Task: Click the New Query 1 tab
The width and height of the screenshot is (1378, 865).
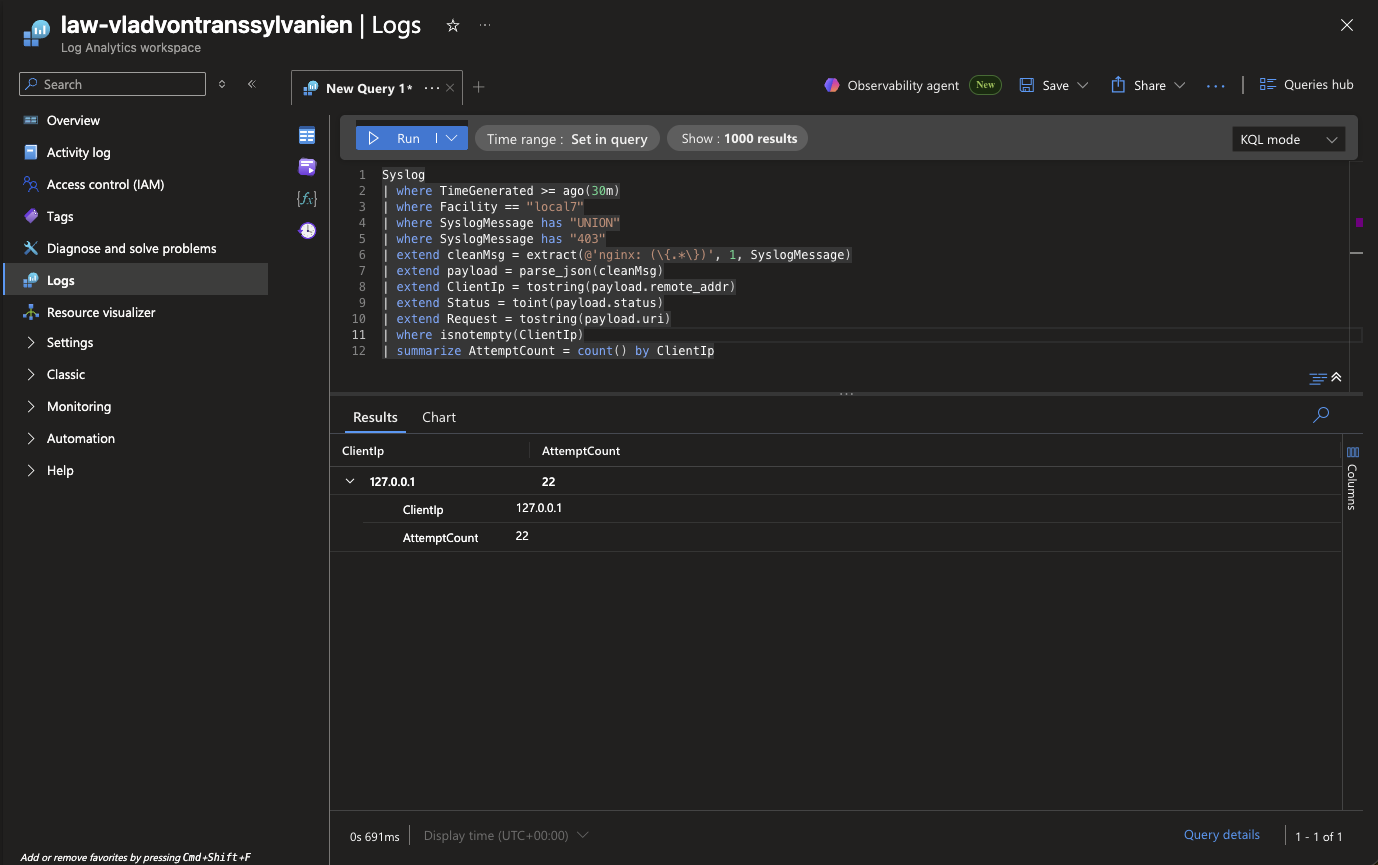Action: [368, 88]
